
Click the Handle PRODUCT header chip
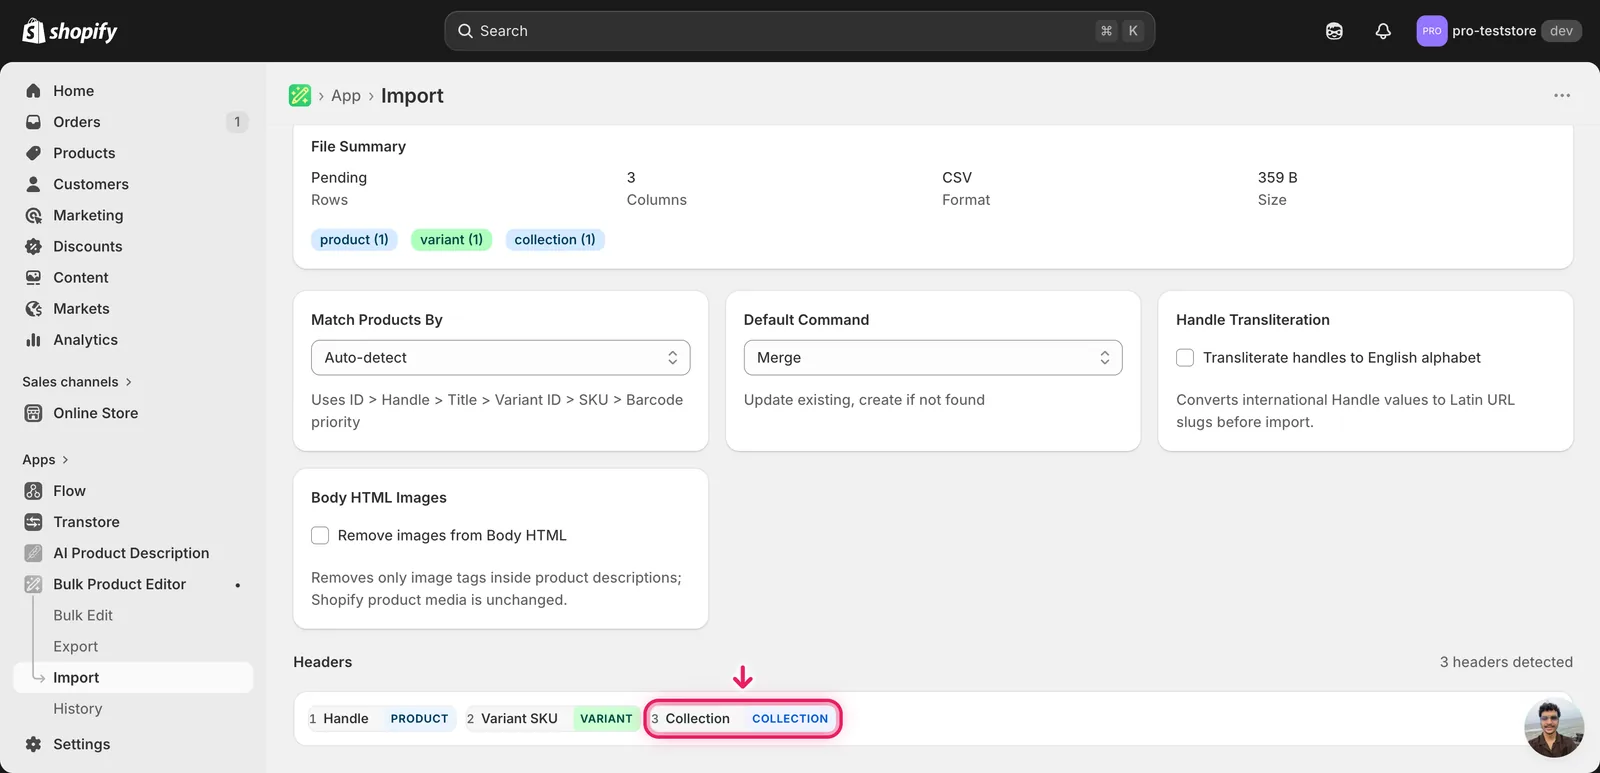380,719
